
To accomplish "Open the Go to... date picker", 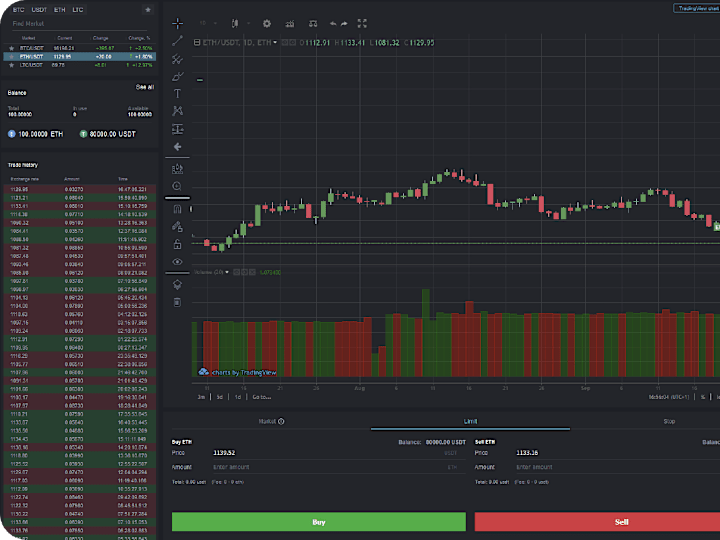I will pos(262,397).
